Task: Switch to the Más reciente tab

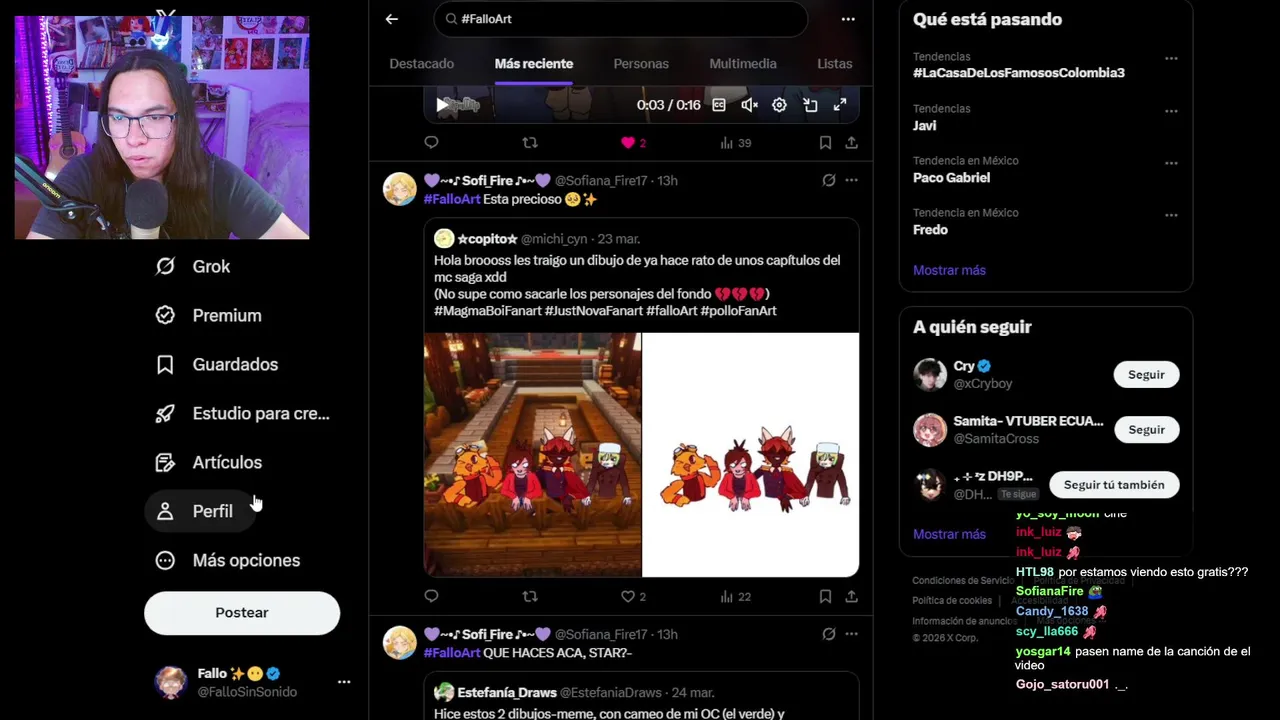Action: tap(534, 64)
